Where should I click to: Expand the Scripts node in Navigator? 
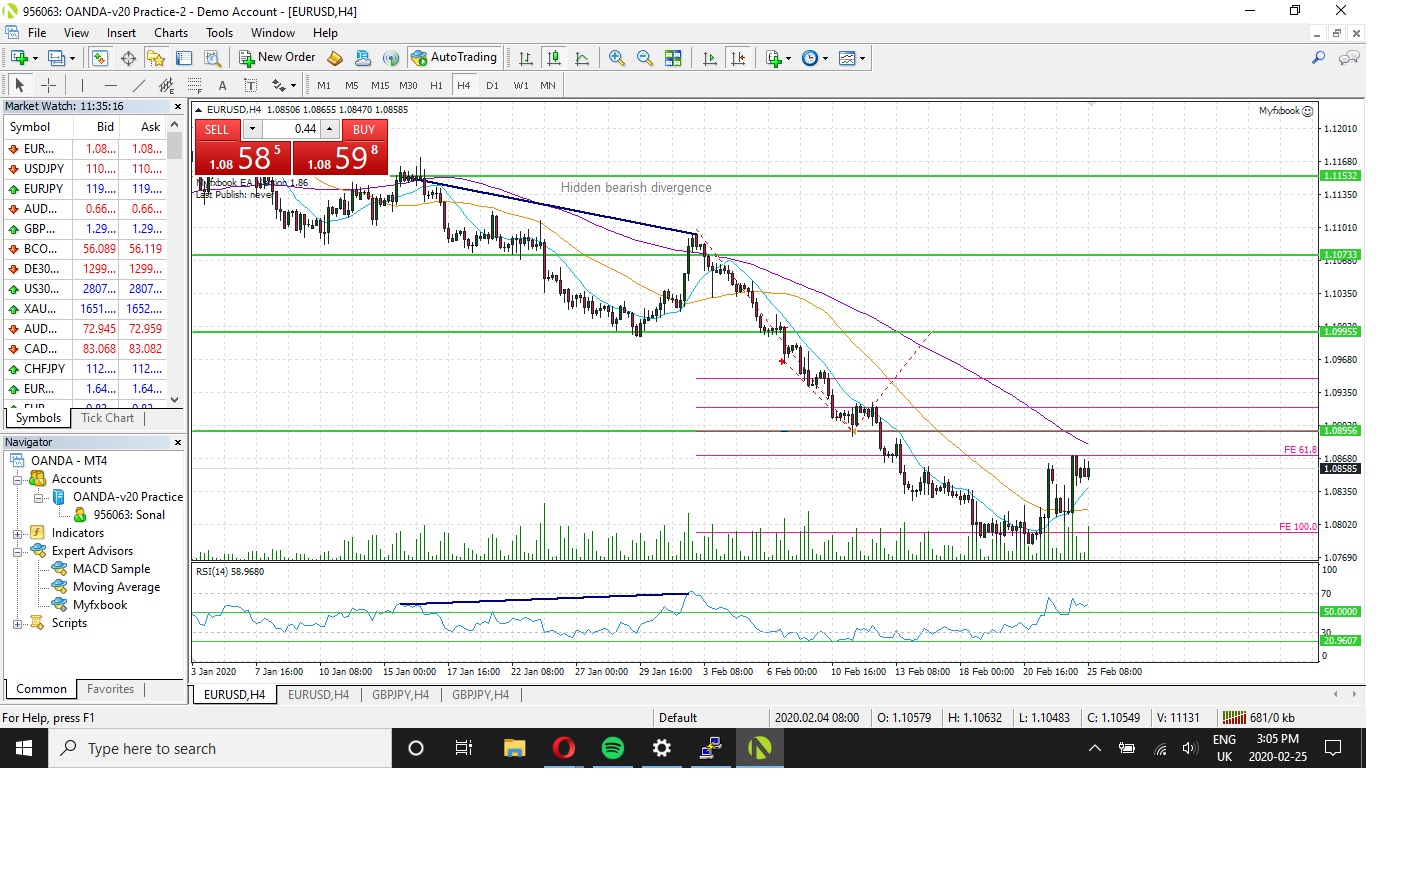click(17, 623)
